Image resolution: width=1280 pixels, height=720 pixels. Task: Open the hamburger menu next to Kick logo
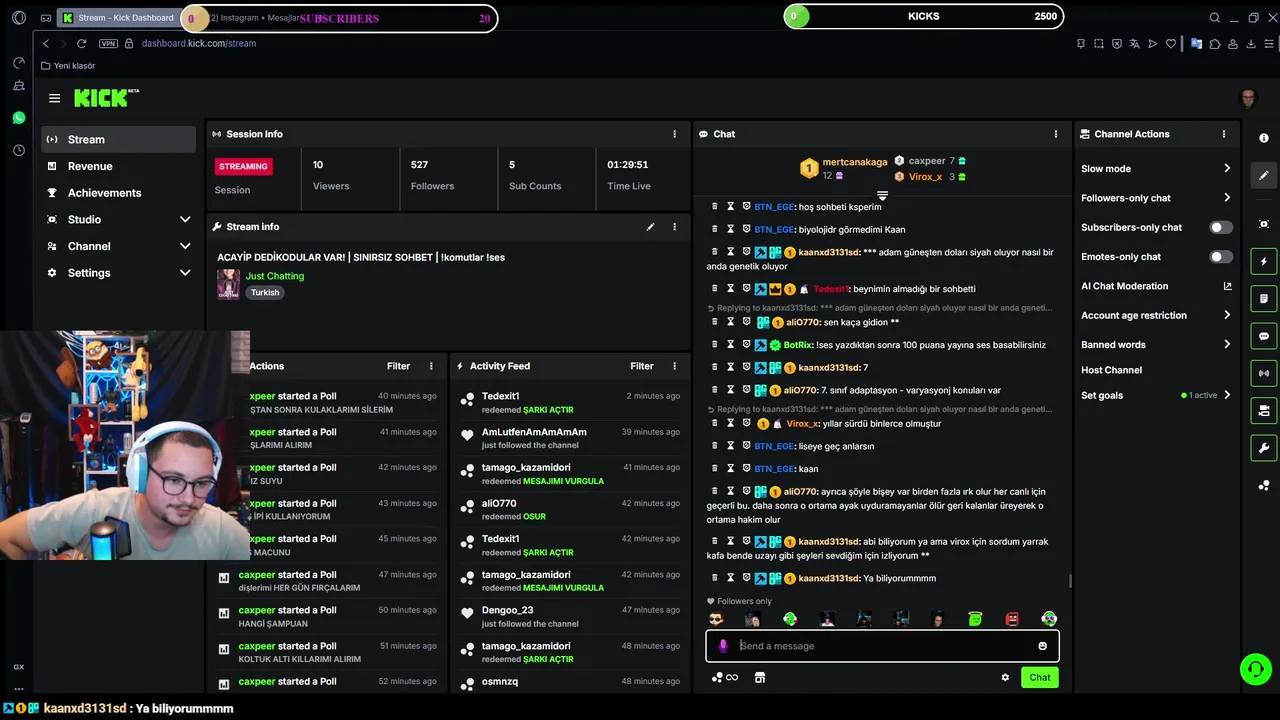[x=54, y=98]
